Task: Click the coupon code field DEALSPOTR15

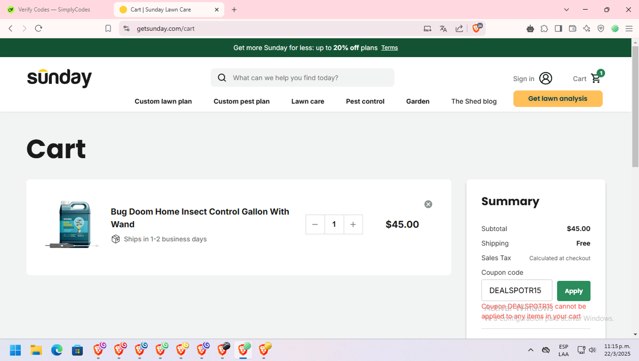Action: pyautogui.click(x=517, y=291)
